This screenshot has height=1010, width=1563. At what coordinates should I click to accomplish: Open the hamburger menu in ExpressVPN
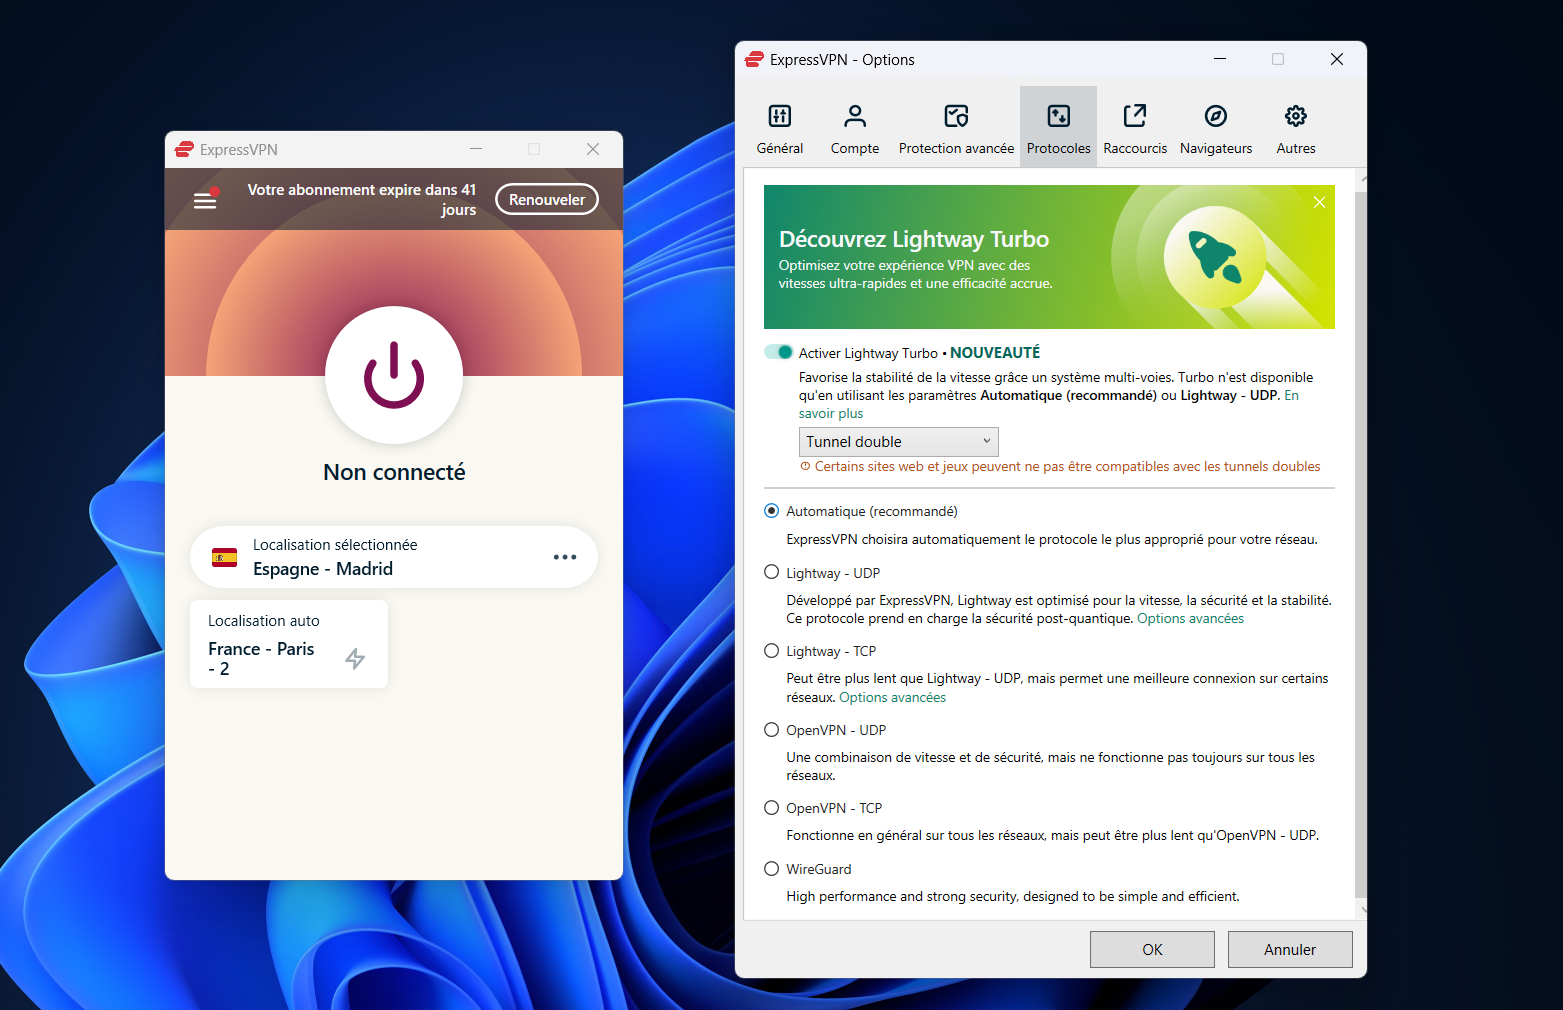tap(205, 199)
